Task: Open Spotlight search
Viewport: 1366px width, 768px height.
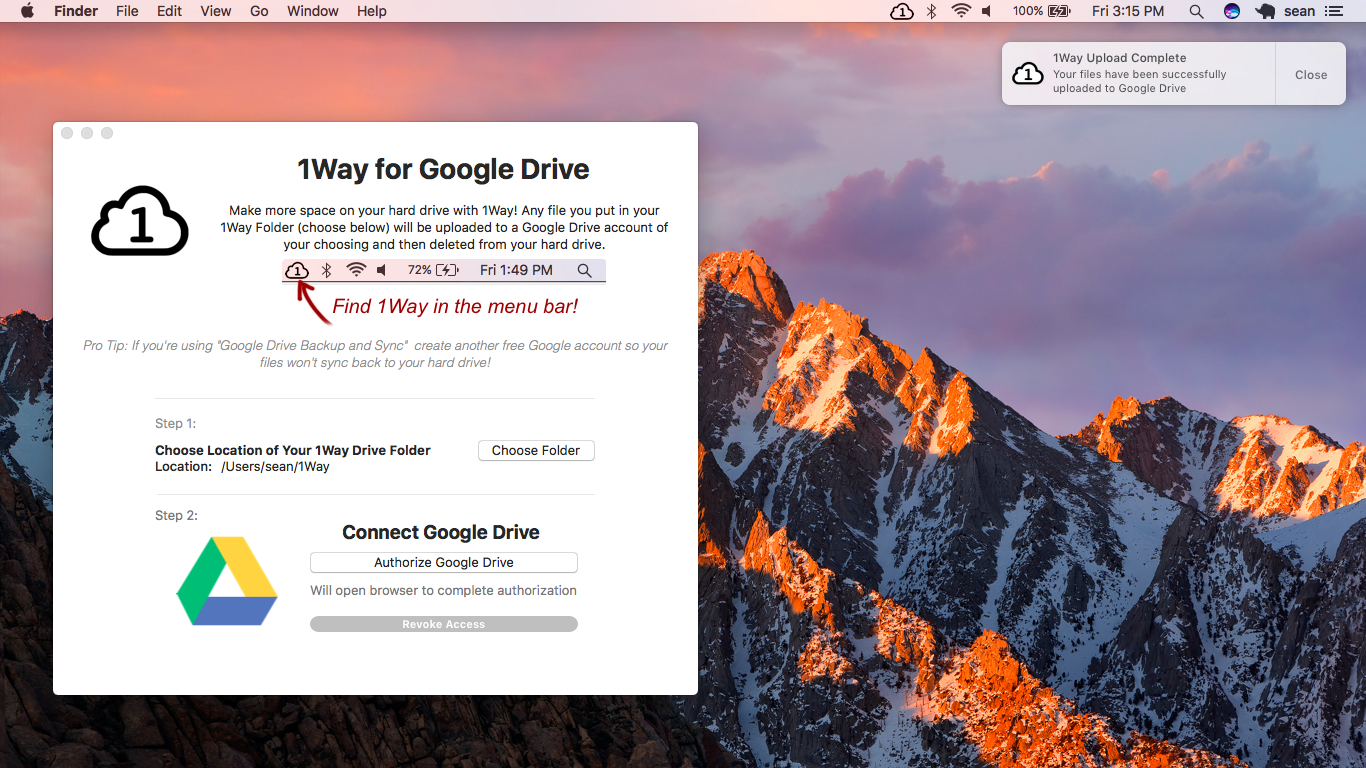Action: 1196,11
